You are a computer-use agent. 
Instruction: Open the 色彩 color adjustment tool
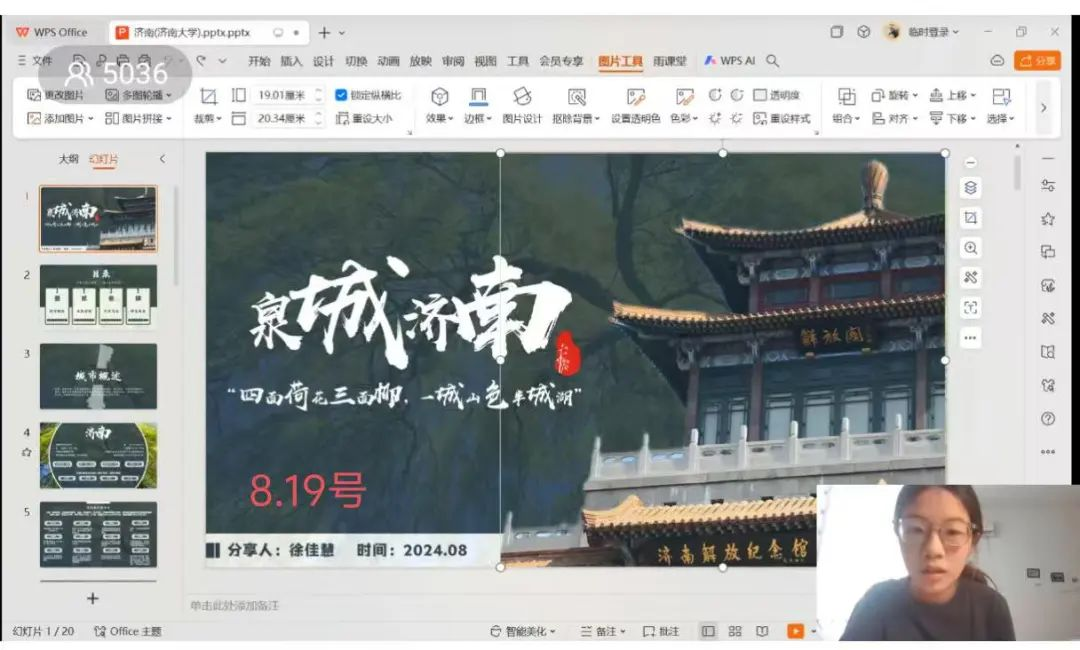[684, 96]
